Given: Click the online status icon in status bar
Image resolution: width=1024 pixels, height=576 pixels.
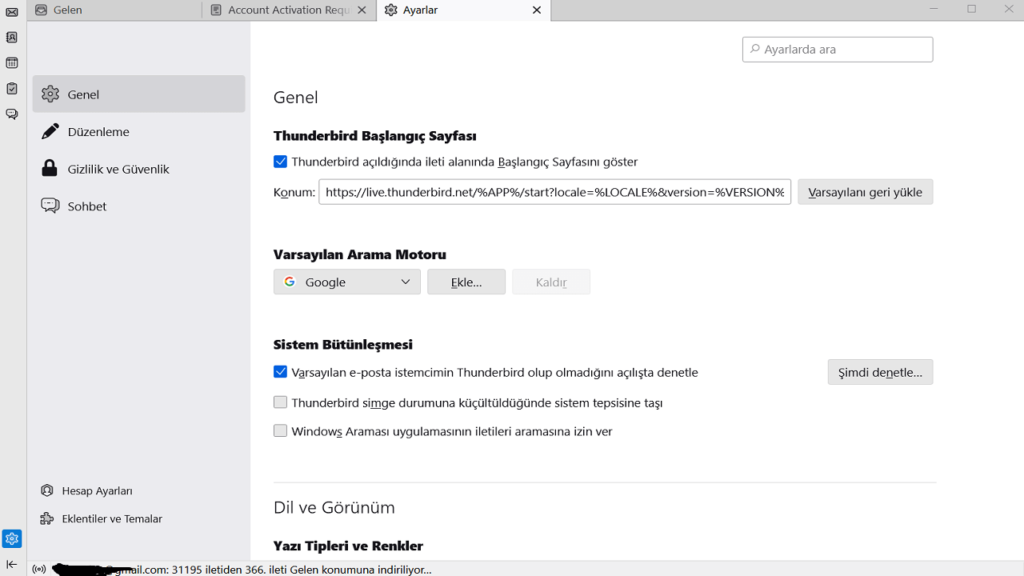Looking at the screenshot, I should (39, 569).
